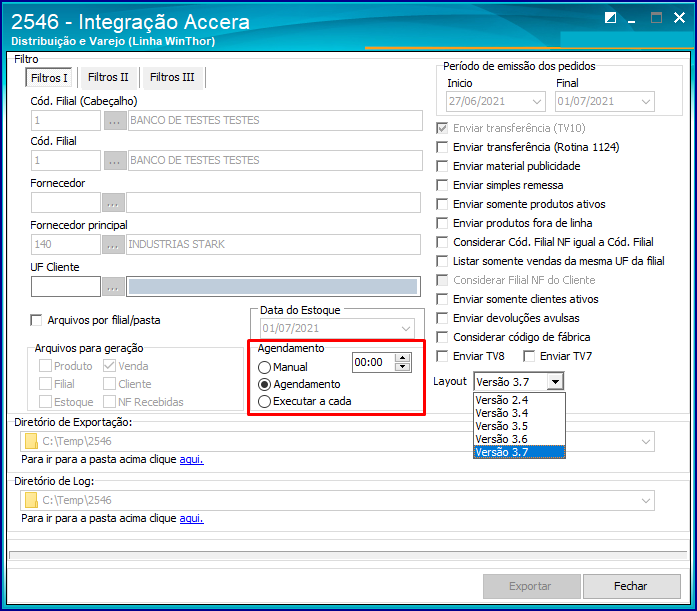Image resolution: width=697 pixels, height=611 pixels.
Task: Toggle the Cliente file checkbox
Action: 109,384
